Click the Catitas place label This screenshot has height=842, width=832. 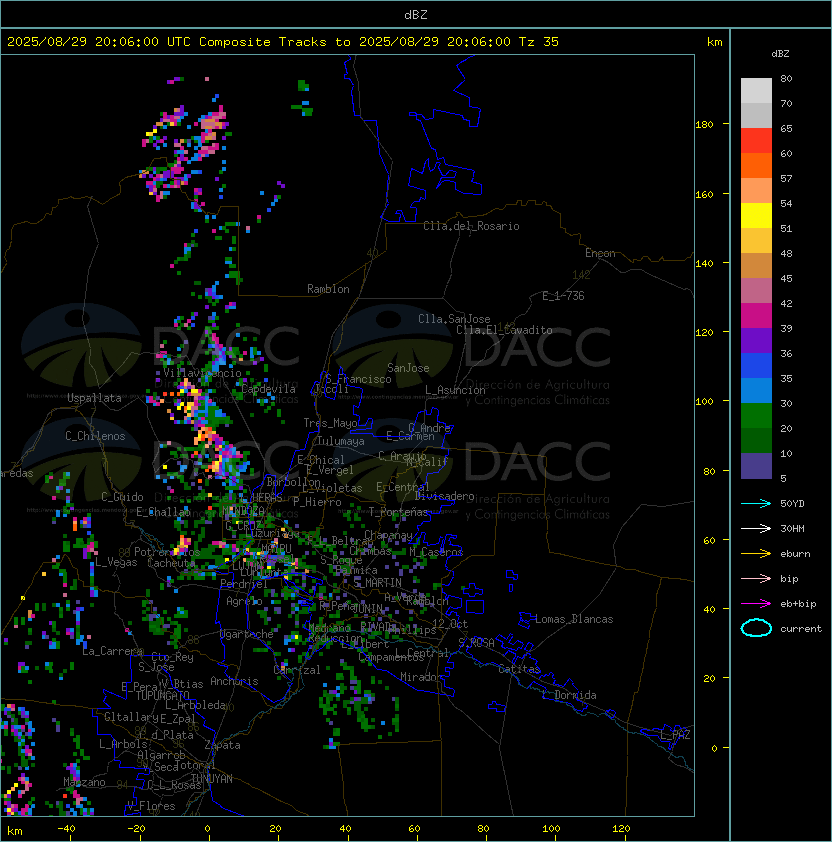[519, 669]
